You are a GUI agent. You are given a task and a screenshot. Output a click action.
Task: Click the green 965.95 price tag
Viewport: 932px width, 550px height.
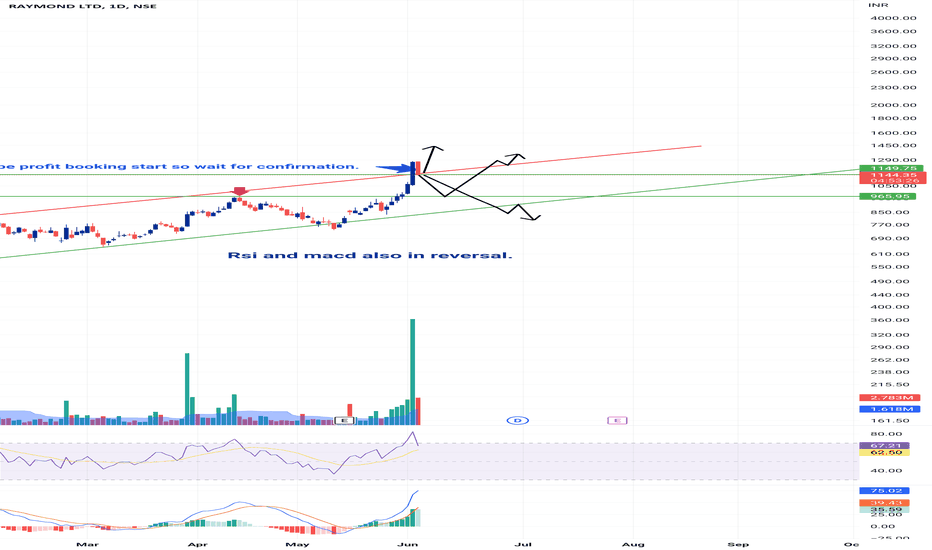coord(887,196)
